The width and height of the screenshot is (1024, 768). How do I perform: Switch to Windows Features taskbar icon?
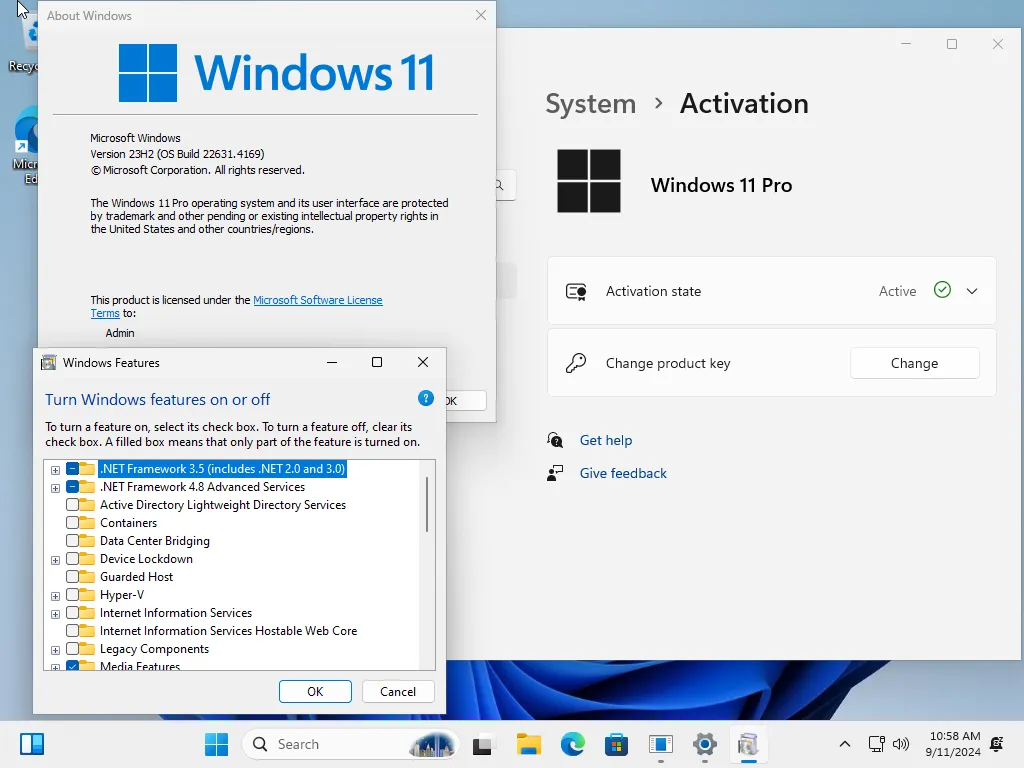(748, 744)
